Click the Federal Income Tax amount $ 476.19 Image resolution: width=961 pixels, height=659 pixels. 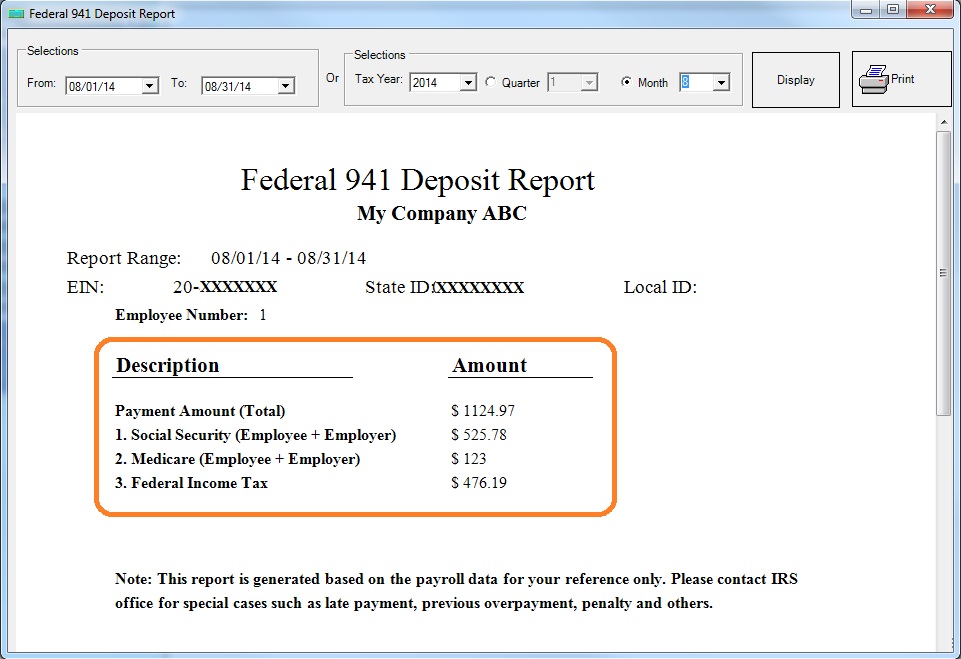pos(479,483)
